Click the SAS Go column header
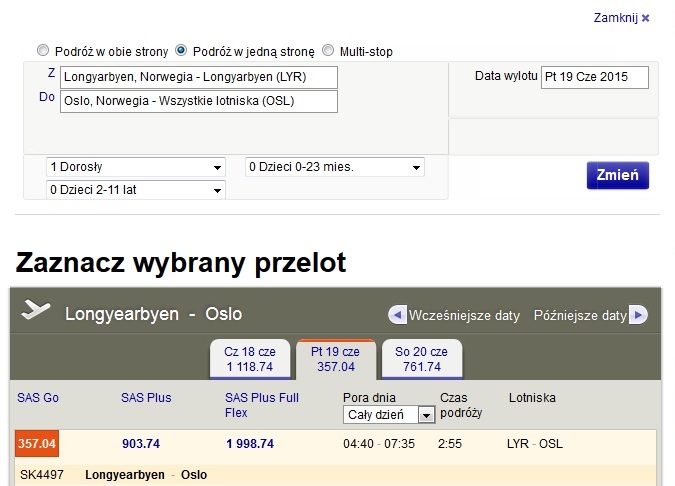 click(x=38, y=398)
